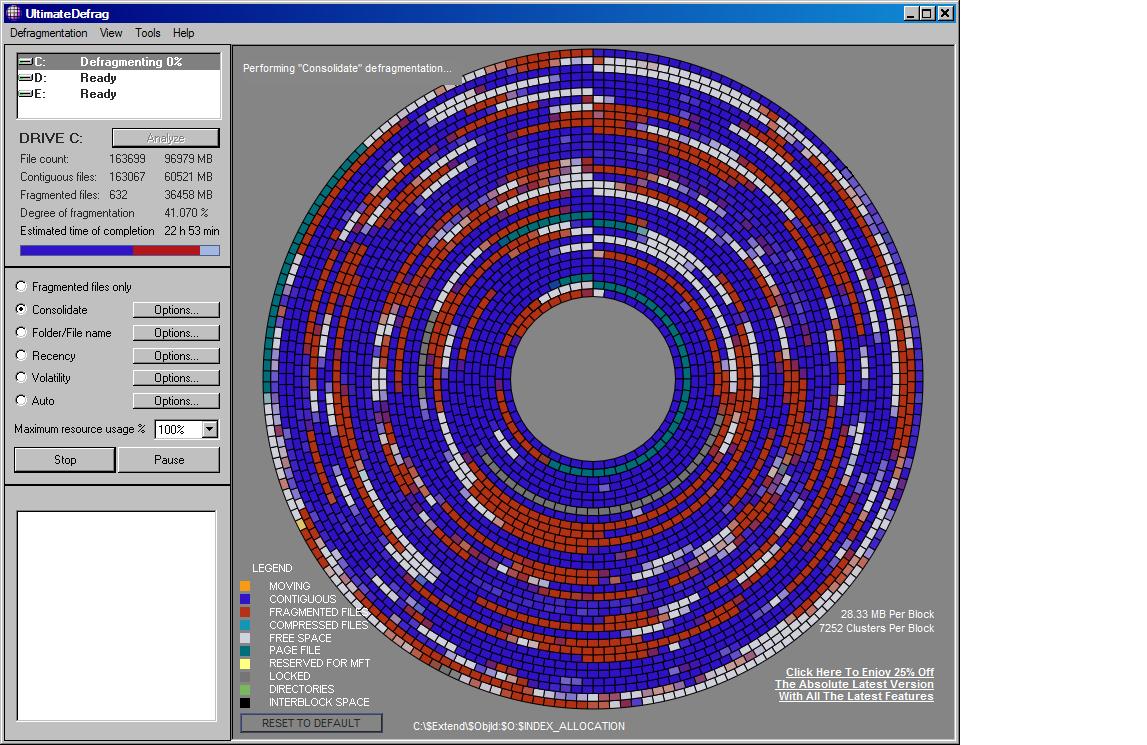This screenshot has height=745, width=1147.
Task: Click the '36458 MB' fragmented size value
Action: click(189, 195)
